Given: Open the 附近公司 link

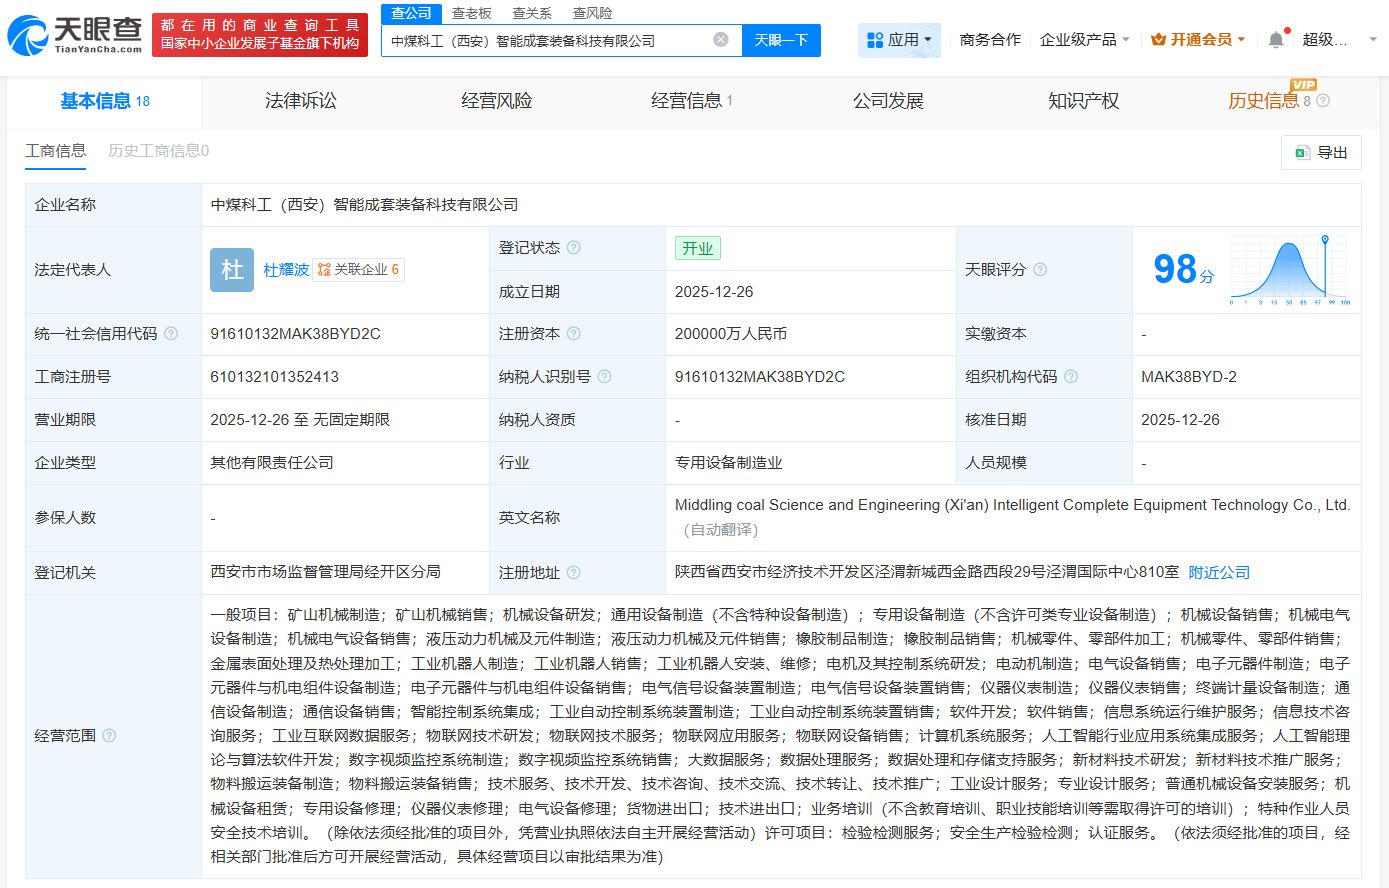Looking at the screenshot, I should pyautogui.click(x=1219, y=573).
